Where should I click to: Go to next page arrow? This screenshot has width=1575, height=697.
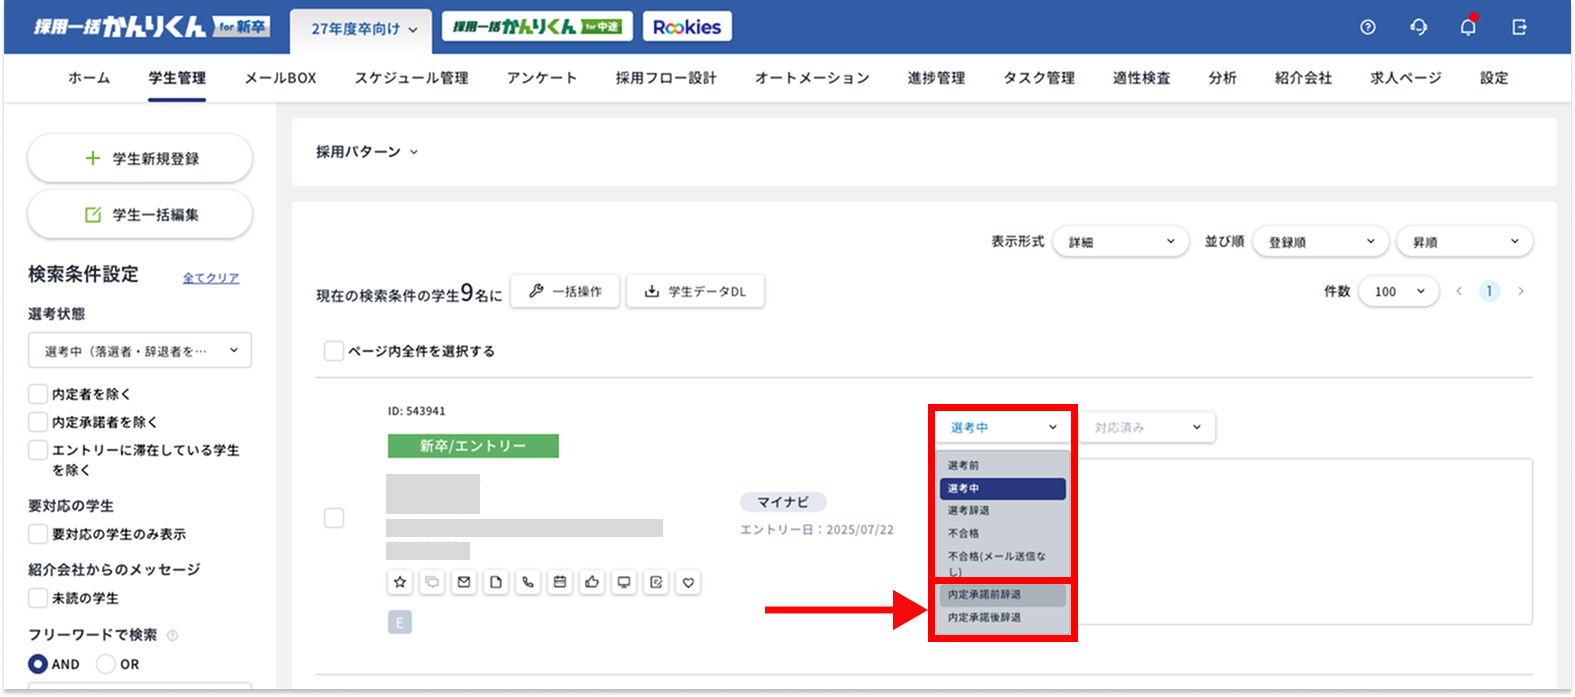pyautogui.click(x=1521, y=291)
